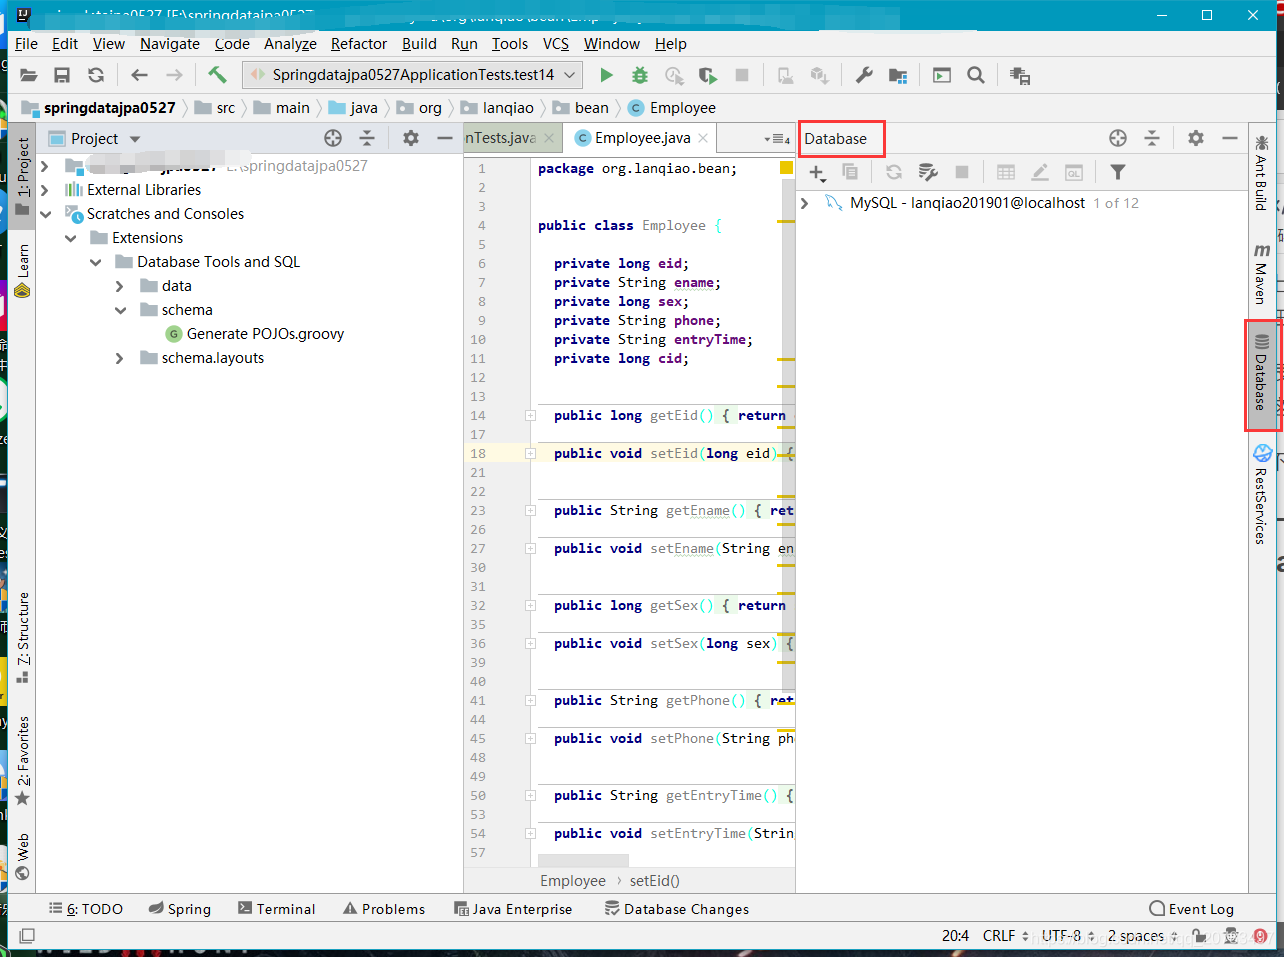Open the RestServices side tab
Viewport: 1284px width, 957px height.
click(x=1262, y=495)
